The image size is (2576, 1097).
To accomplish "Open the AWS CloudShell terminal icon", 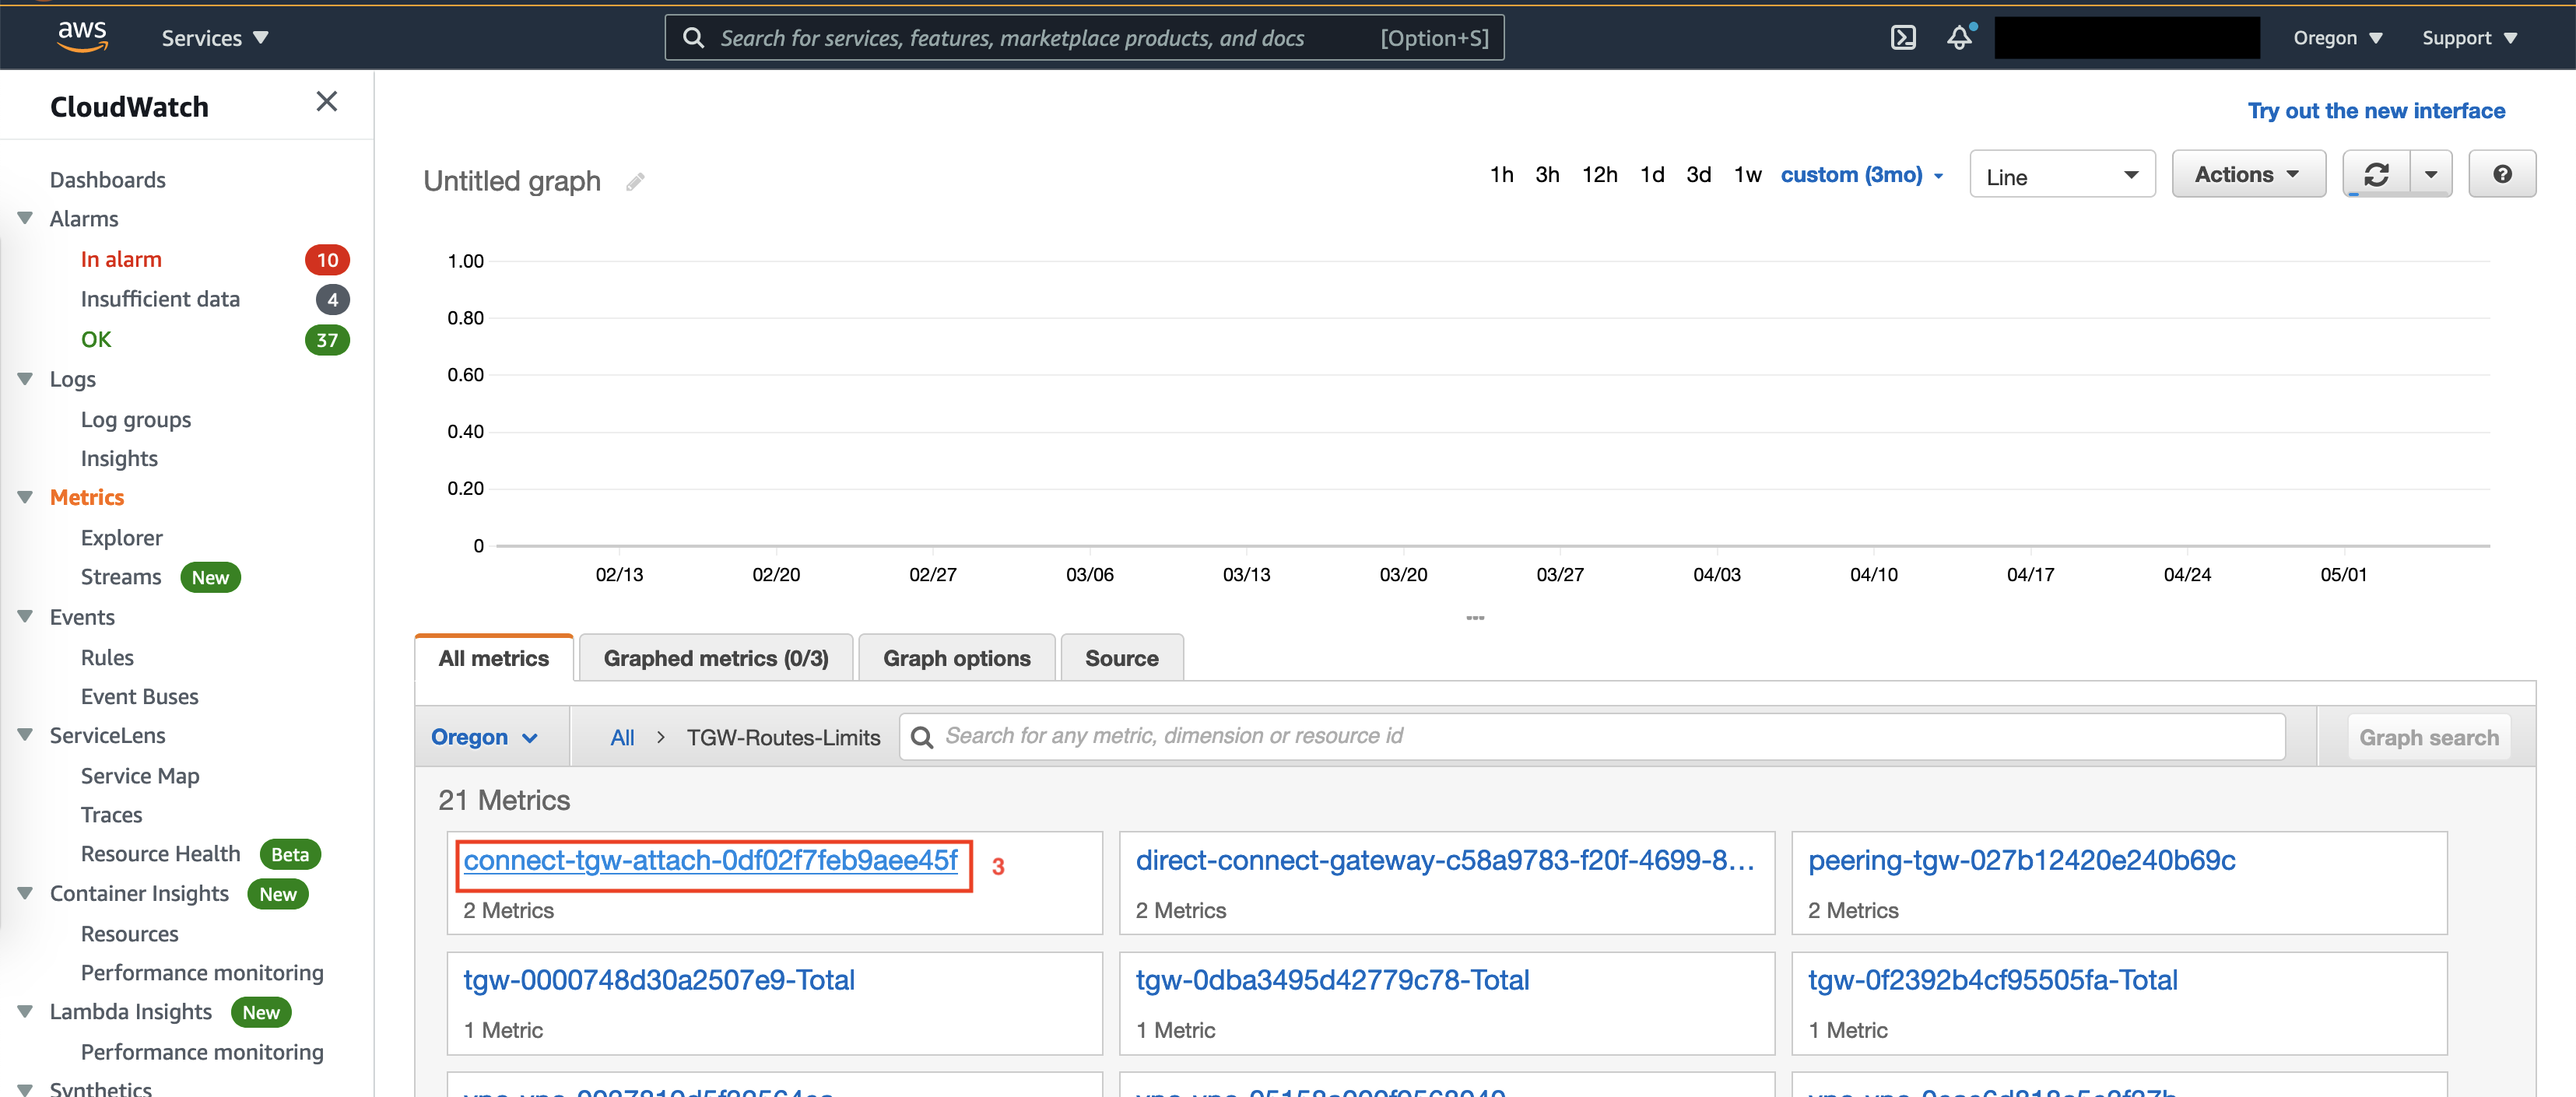I will pyautogui.click(x=1903, y=38).
